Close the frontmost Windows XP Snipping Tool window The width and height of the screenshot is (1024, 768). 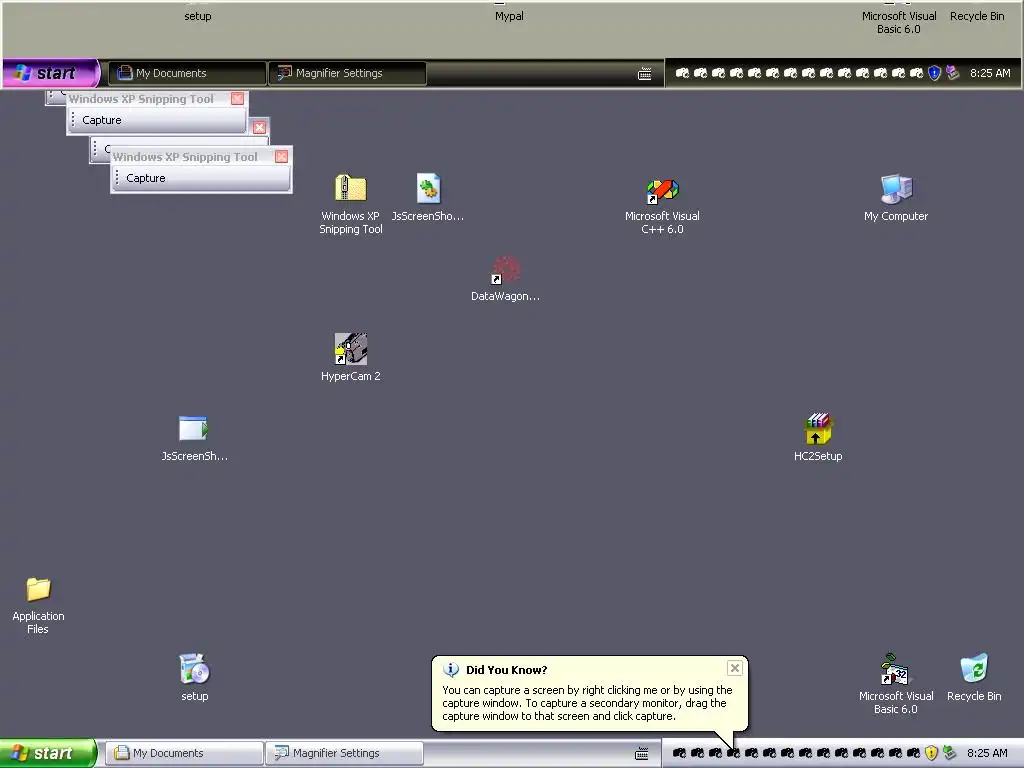tap(281, 157)
